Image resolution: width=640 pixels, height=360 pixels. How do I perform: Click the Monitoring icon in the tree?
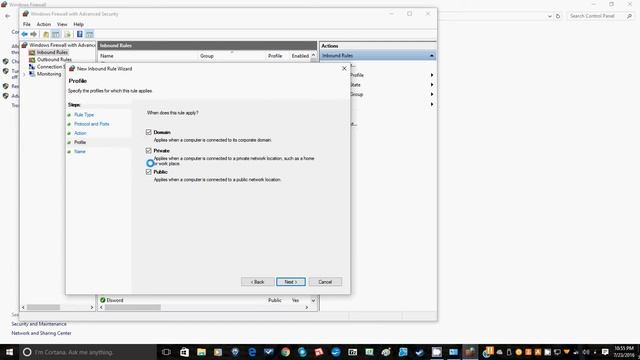[x=32, y=74]
